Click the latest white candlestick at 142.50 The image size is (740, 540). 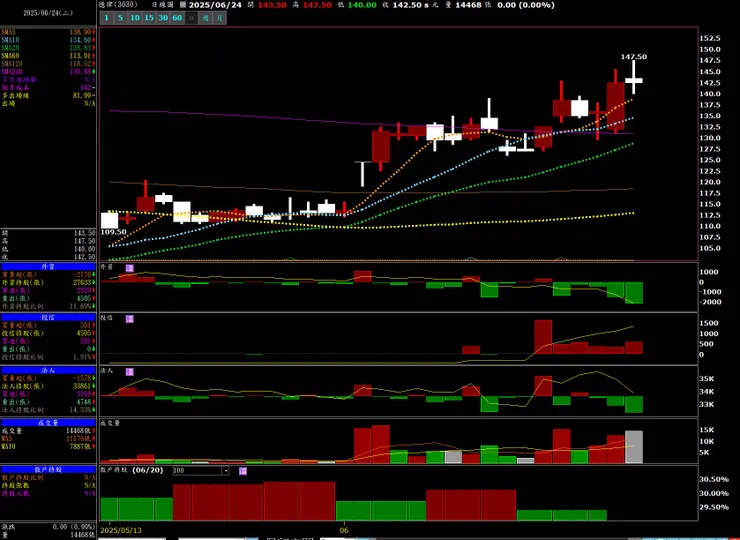[634, 80]
